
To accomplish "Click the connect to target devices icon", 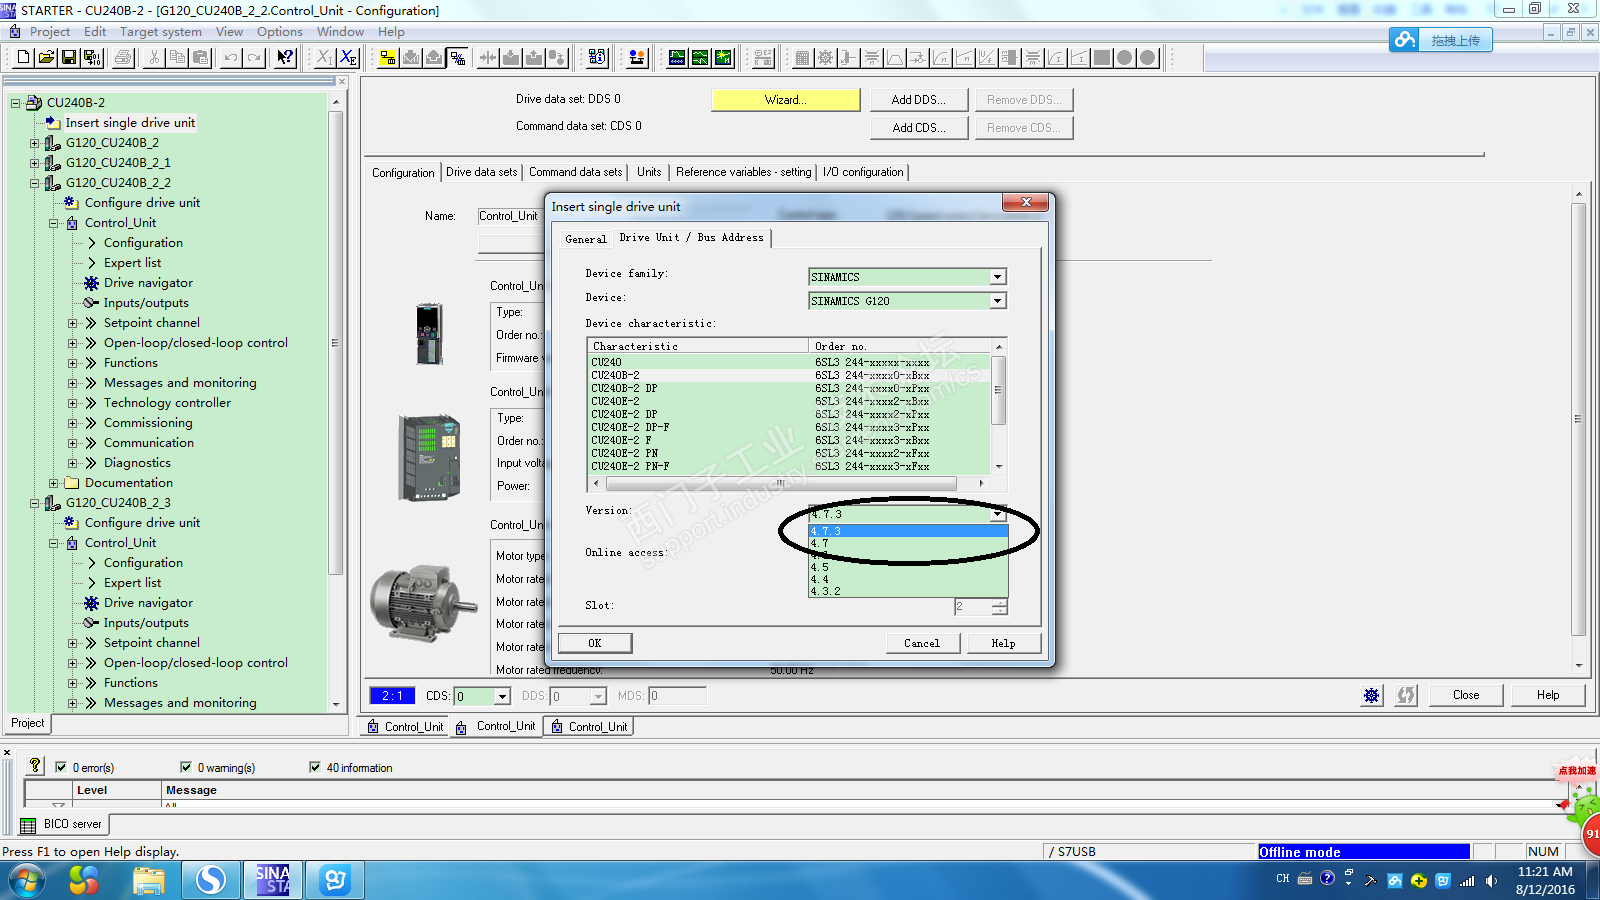I will click(x=387, y=58).
